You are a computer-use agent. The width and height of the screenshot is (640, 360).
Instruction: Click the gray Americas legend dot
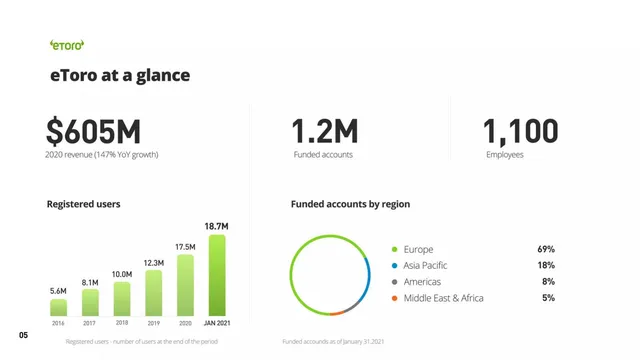[x=394, y=282]
